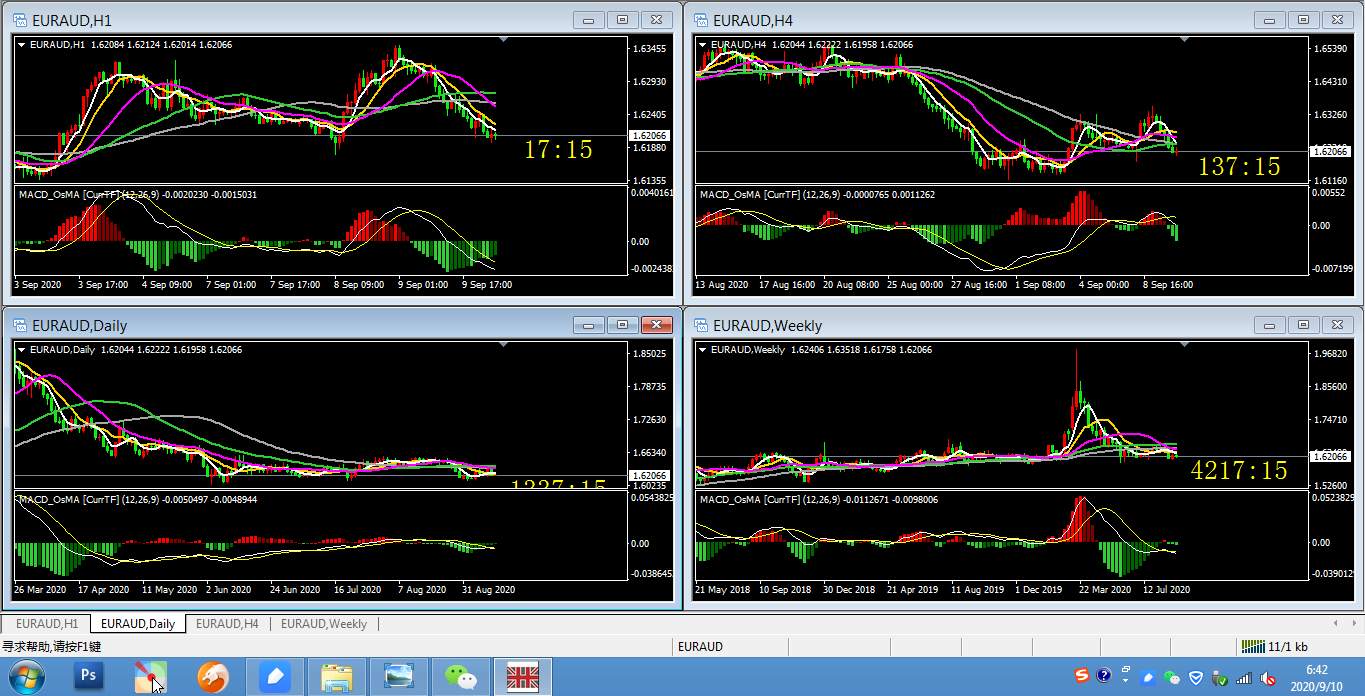Click the yellow 17:15 countdown on H1
1365x696 pixels.
tap(558, 150)
